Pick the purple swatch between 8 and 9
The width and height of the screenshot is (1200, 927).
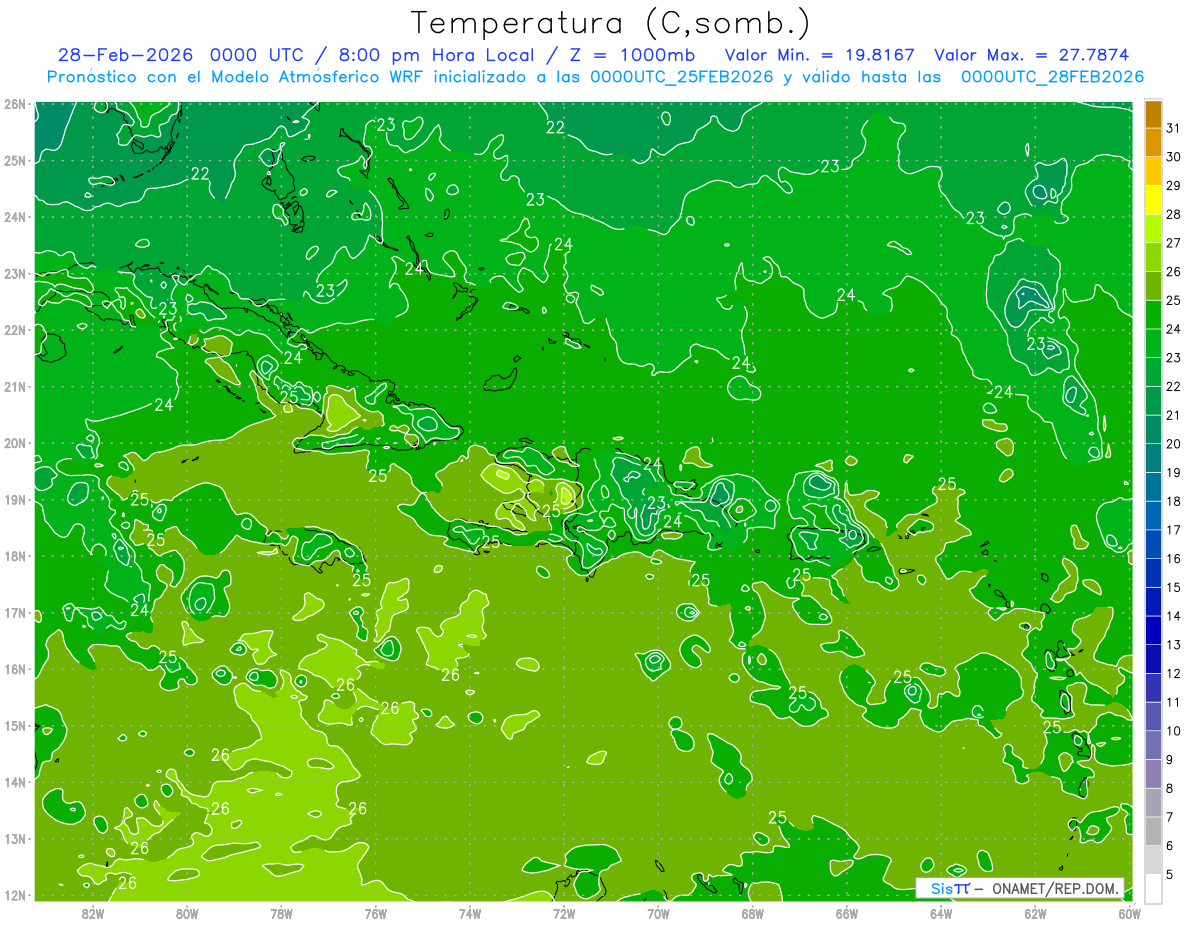pyautogui.click(x=1153, y=774)
